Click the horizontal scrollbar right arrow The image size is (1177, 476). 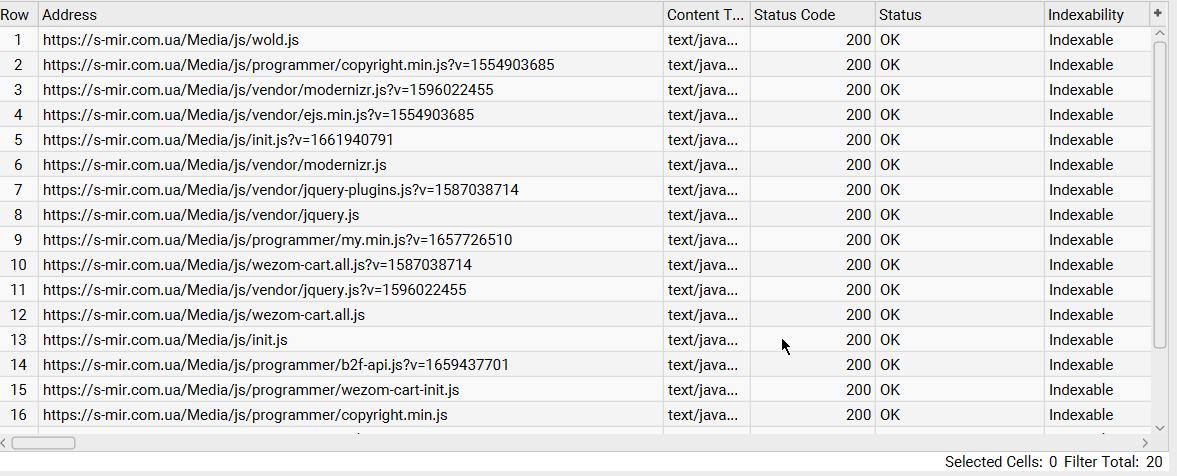pyautogui.click(x=1145, y=442)
